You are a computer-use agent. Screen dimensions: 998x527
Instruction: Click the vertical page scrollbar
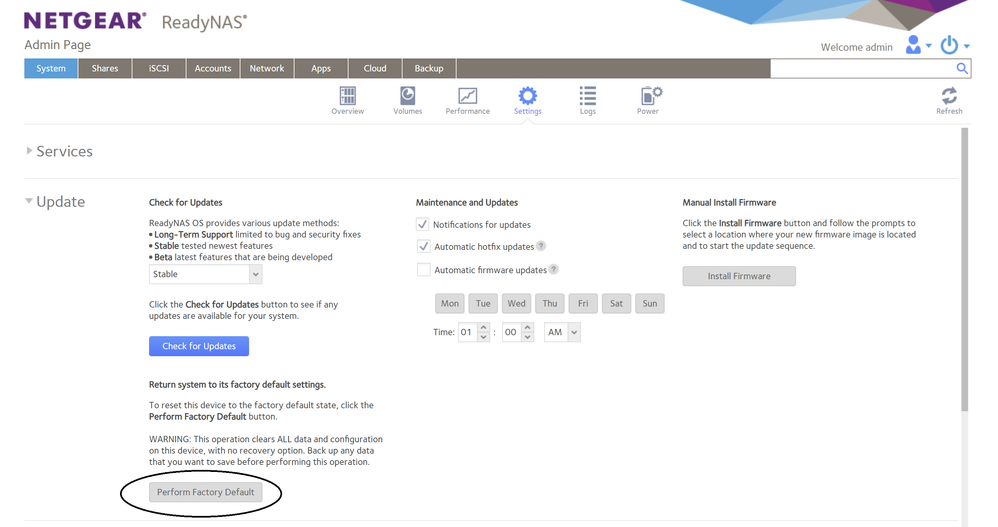964,270
